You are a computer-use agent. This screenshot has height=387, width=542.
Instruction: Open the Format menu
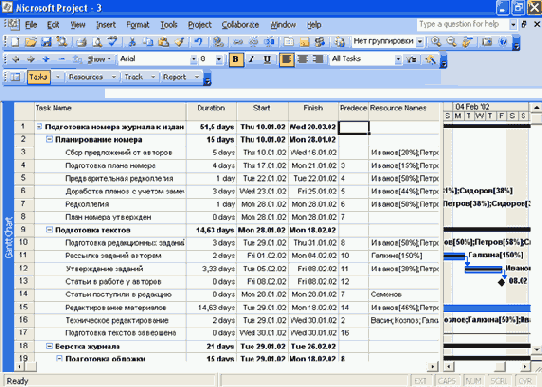pyautogui.click(x=138, y=25)
